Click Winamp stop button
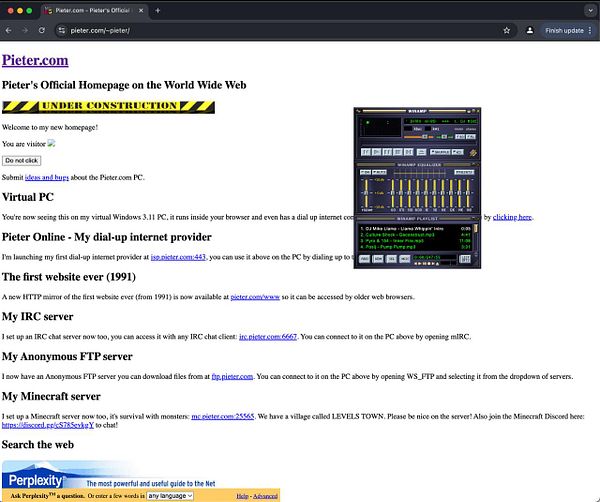 click(398, 152)
